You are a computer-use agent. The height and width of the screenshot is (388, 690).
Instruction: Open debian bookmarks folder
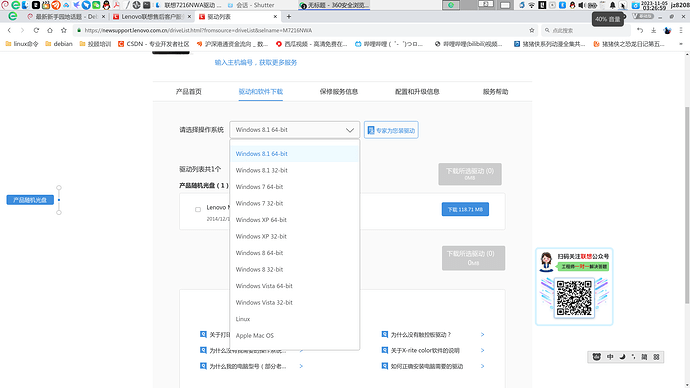[59, 44]
